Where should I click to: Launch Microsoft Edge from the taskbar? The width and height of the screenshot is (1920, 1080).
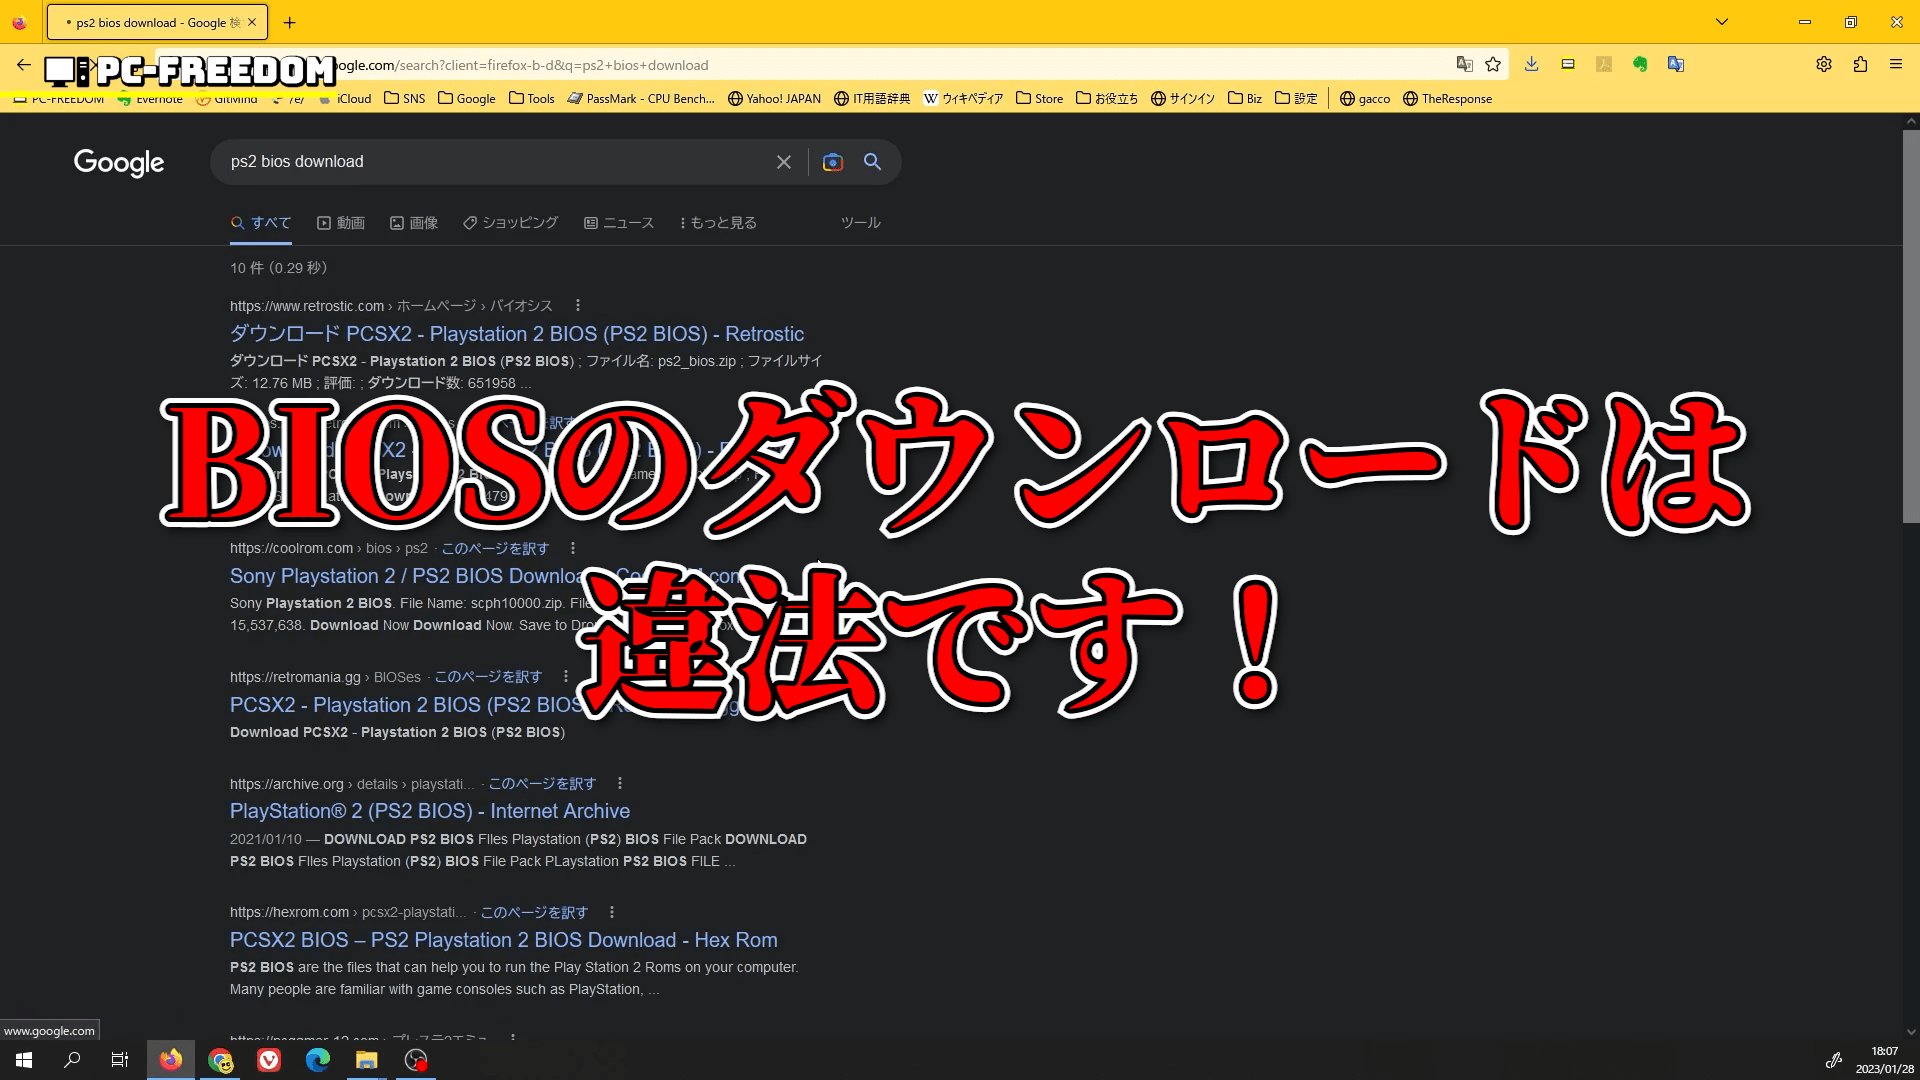(318, 1060)
